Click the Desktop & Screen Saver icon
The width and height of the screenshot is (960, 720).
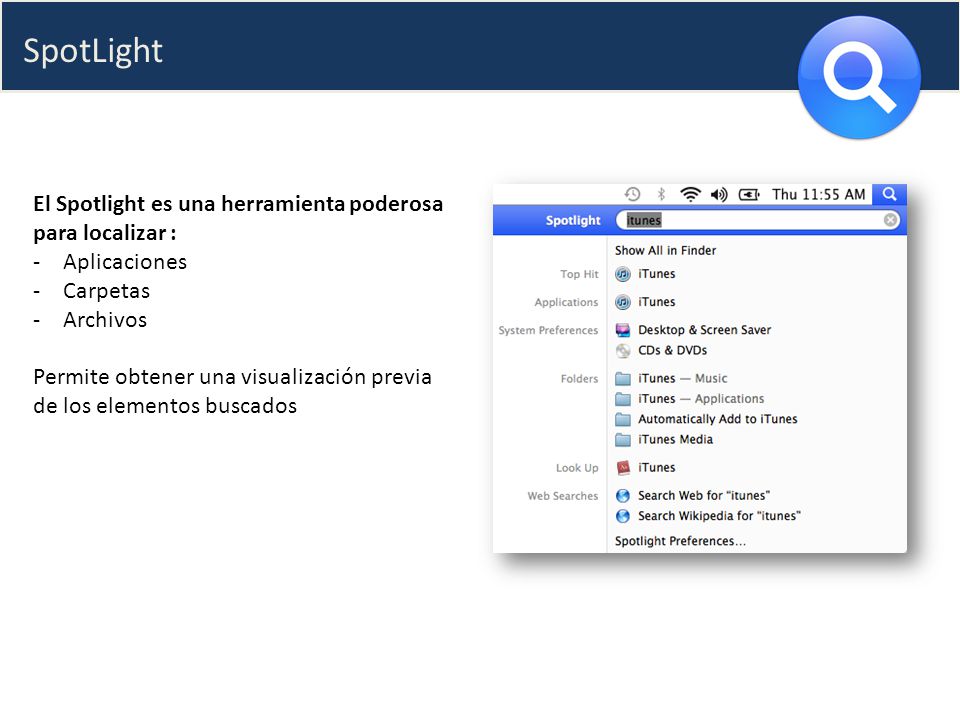coord(623,330)
